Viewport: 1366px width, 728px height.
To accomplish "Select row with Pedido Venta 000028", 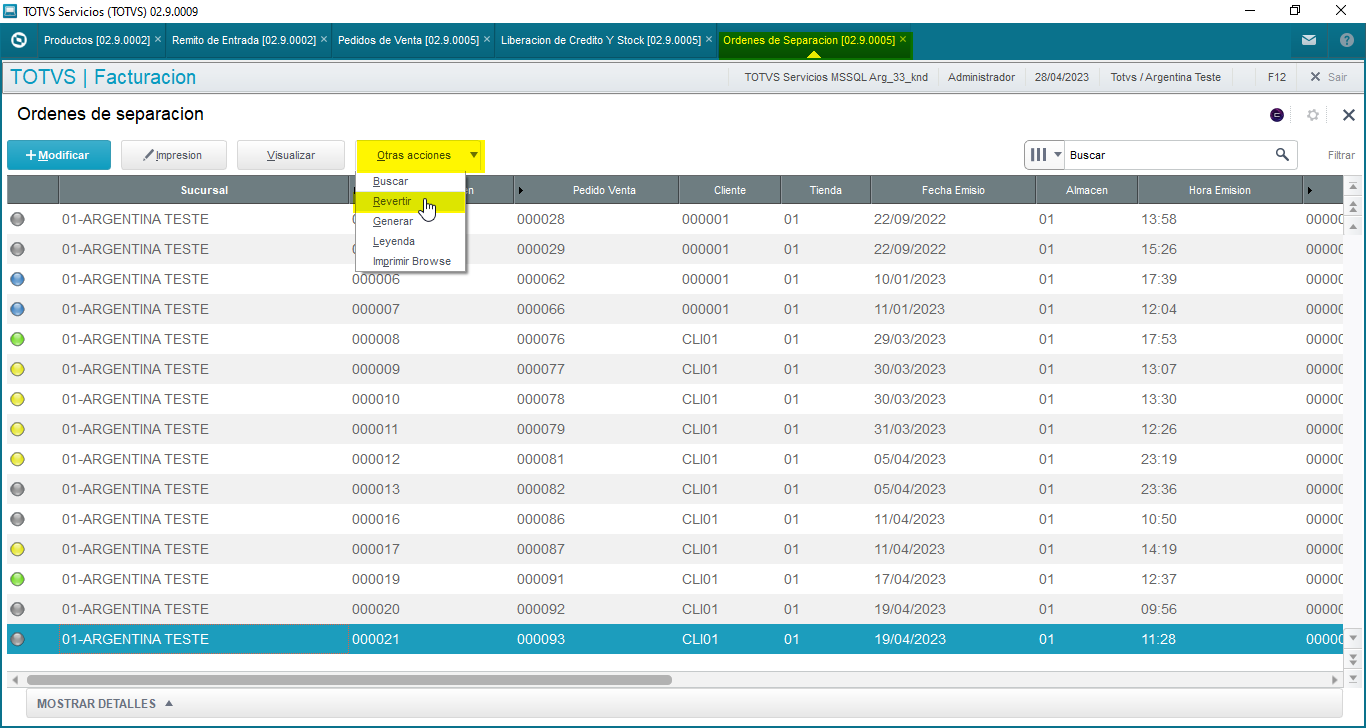I will coord(675,219).
